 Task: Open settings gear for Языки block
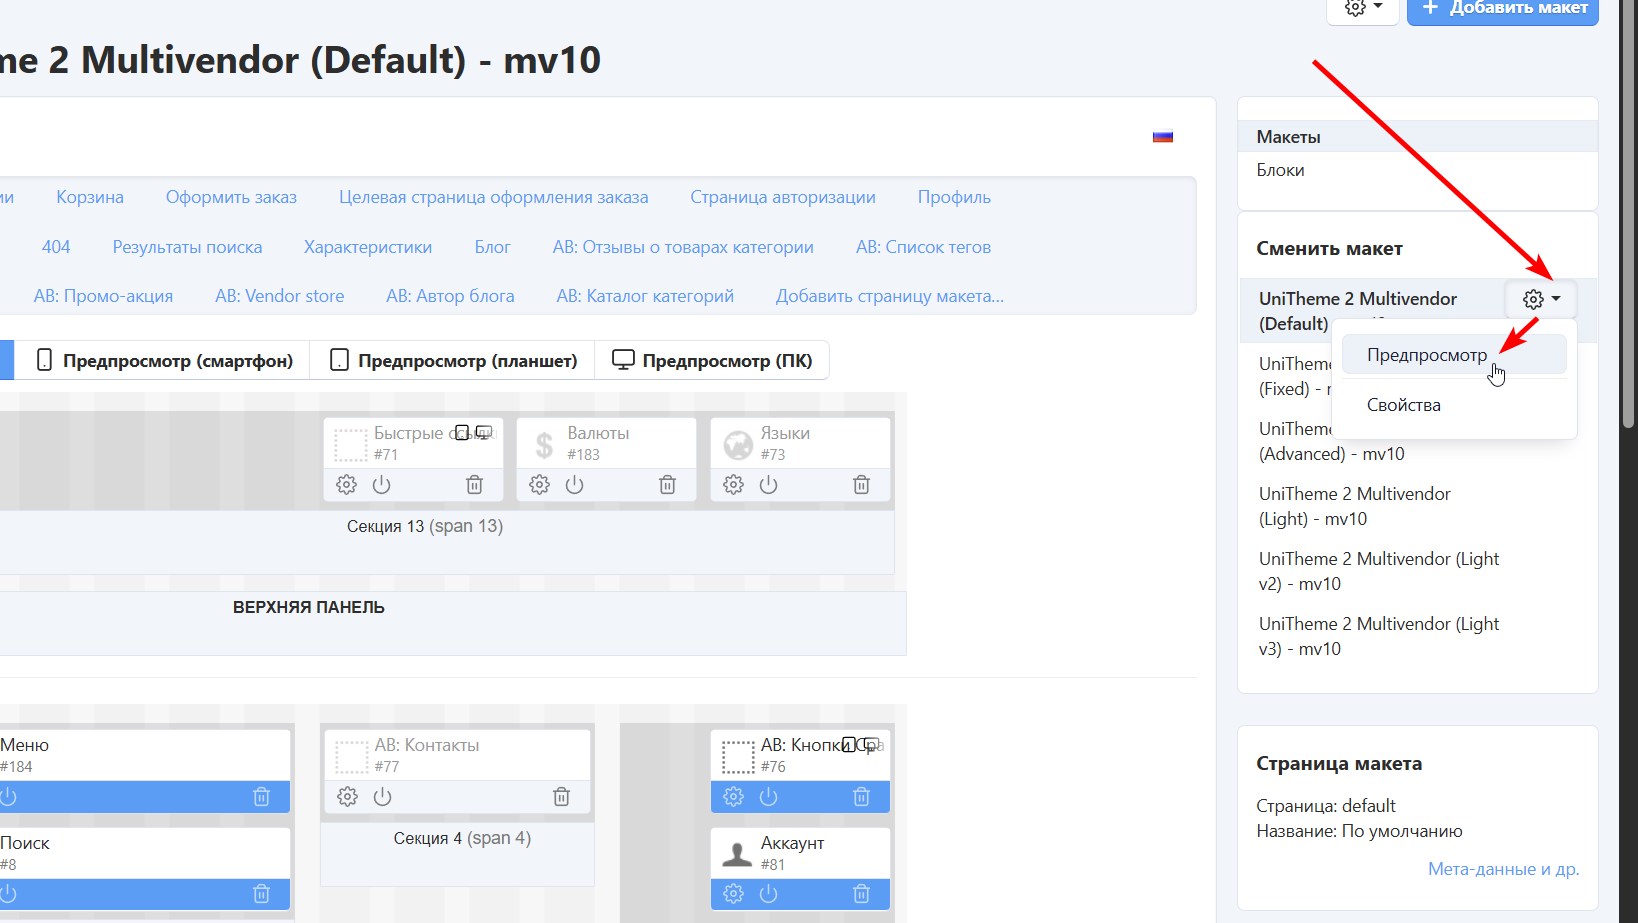pyautogui.click(x=733, y=485)
